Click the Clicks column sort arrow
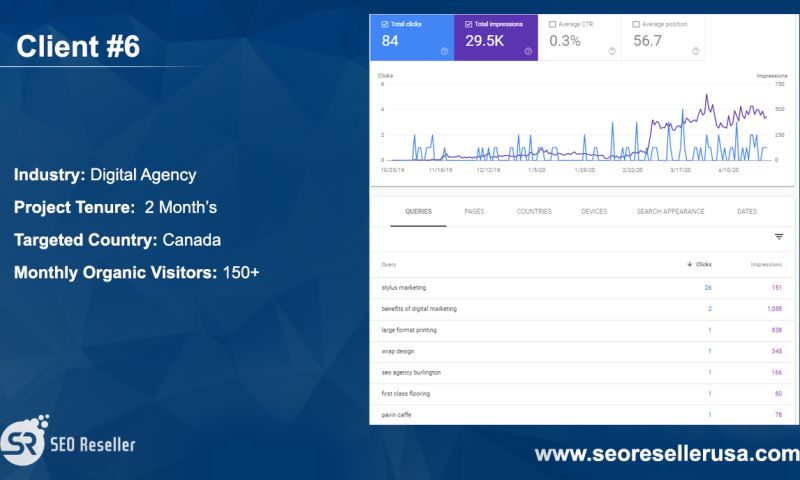Screen dimensions: 800x480 690,265
